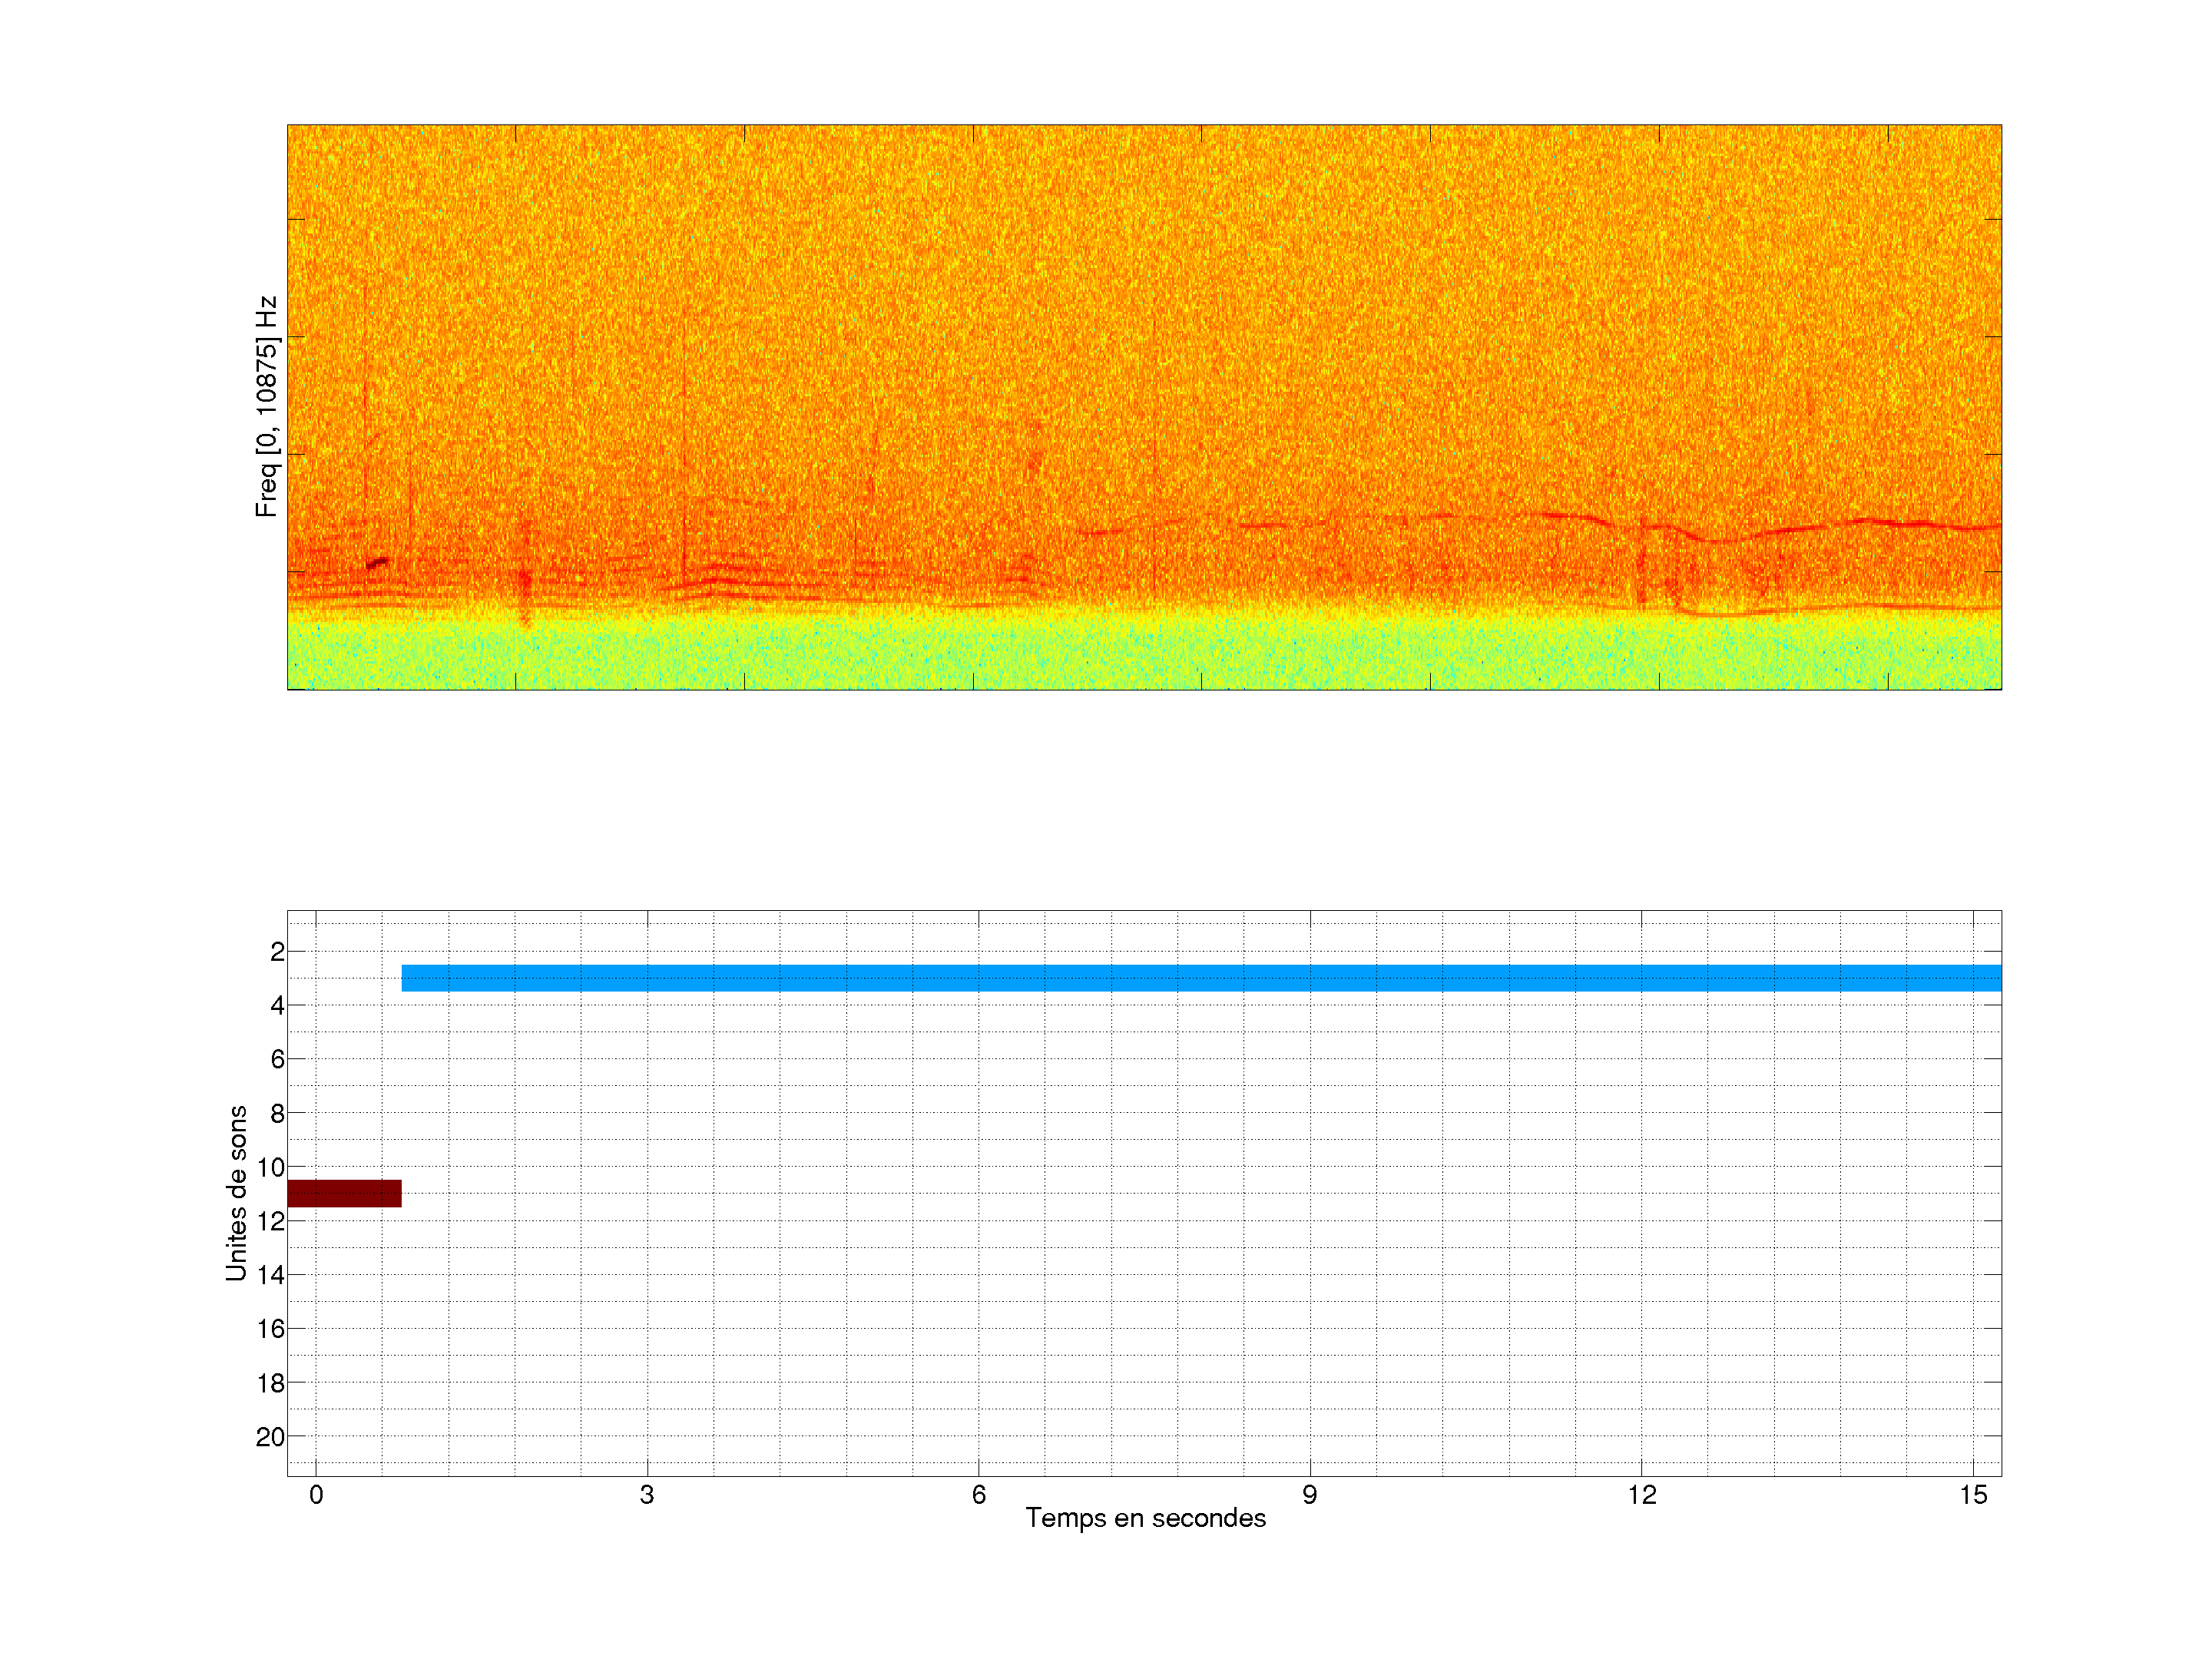The image size is (2212, 1659).
Task: Click the dark red bar at unit 11
Action: pyautogui.click(x=344, y=1193)
